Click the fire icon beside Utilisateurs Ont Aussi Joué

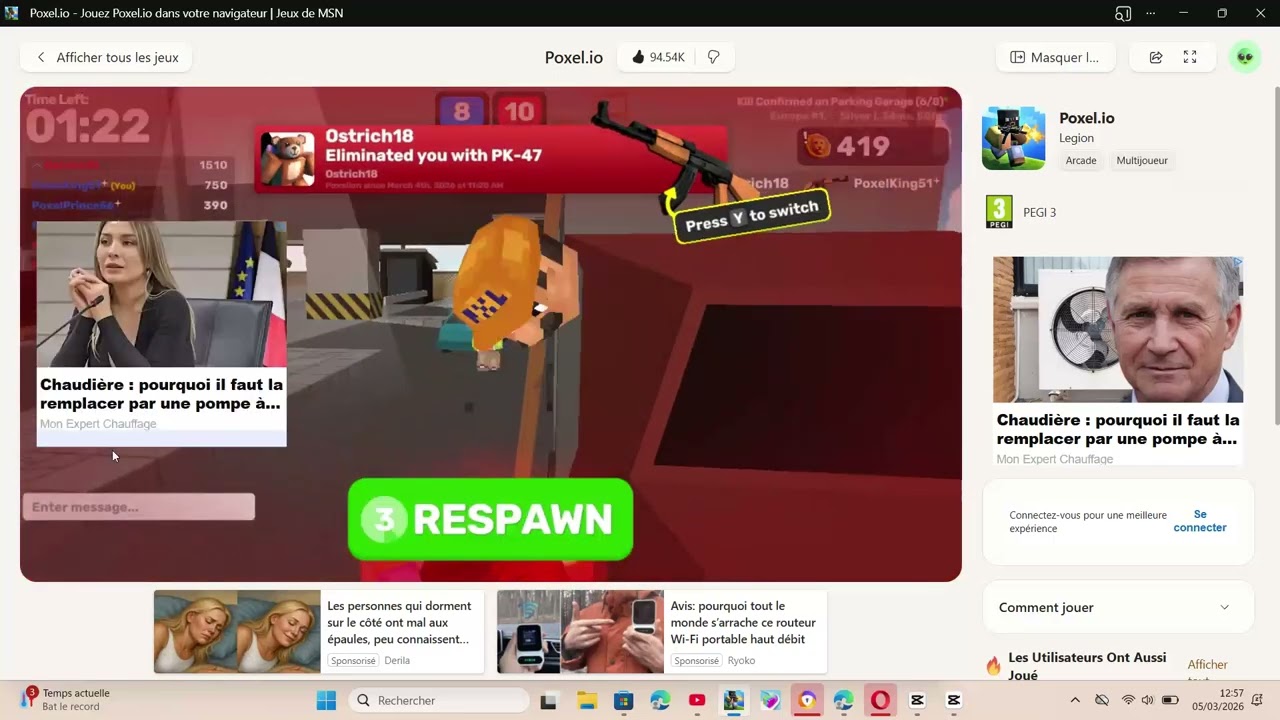click(993, 666)
